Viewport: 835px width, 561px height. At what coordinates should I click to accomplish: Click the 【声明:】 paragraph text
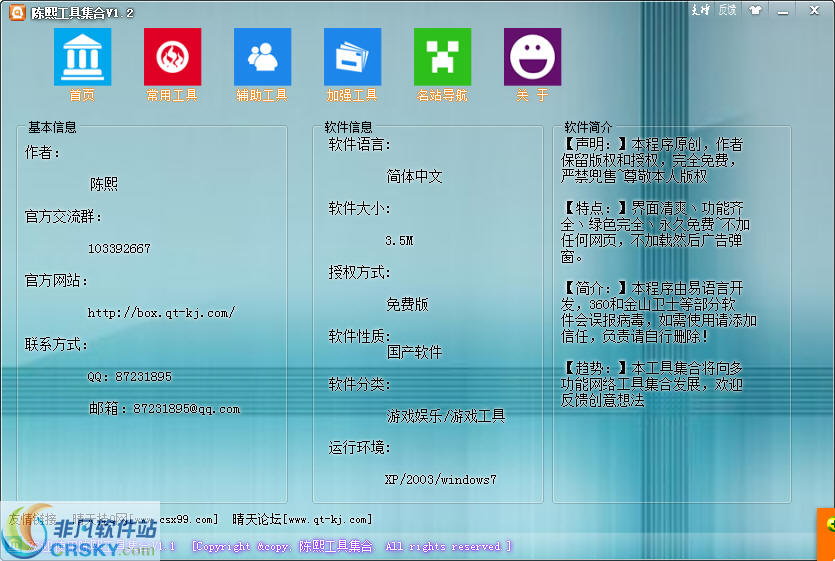click(x=651, y=160)
